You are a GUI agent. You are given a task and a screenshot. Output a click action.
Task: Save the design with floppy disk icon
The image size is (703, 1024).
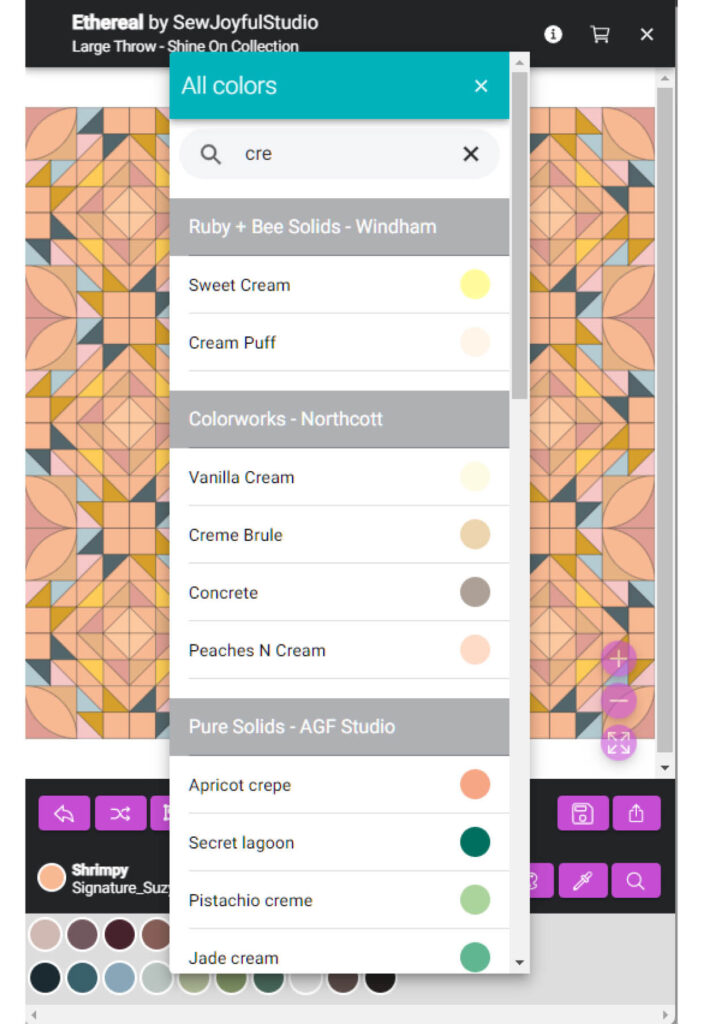583,813
